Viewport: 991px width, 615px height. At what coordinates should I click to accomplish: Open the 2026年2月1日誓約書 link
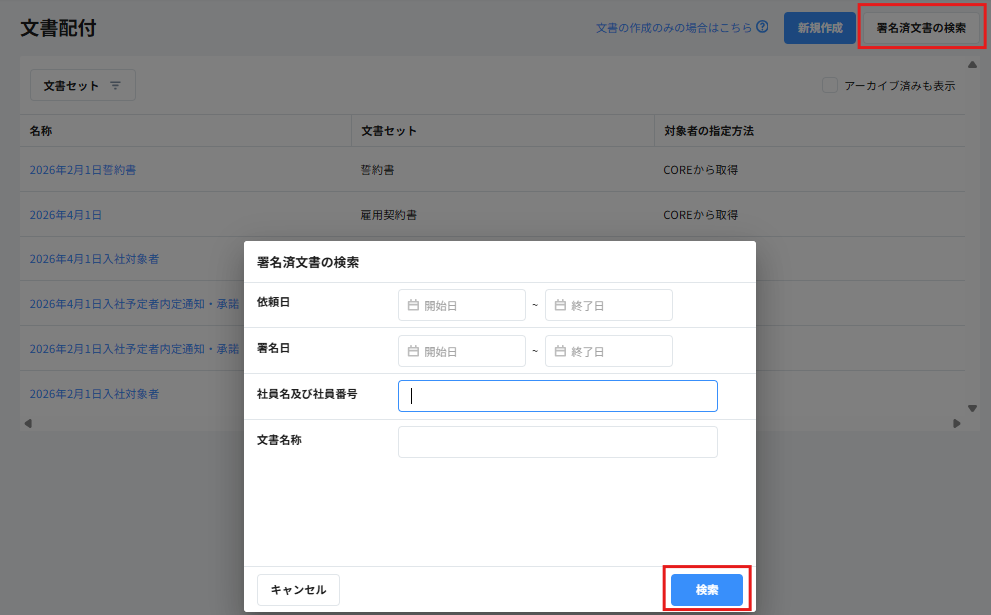[x=83, y=170]
